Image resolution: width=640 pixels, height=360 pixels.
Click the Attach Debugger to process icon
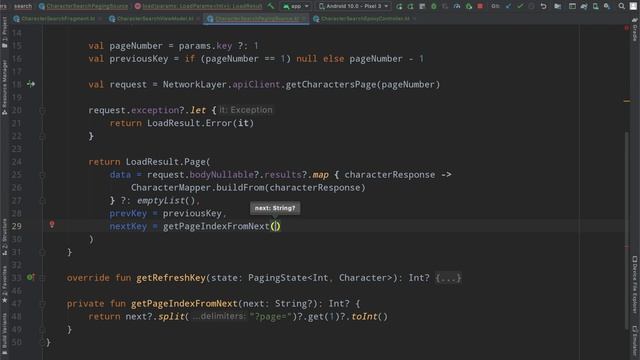[x=469, y=6]
